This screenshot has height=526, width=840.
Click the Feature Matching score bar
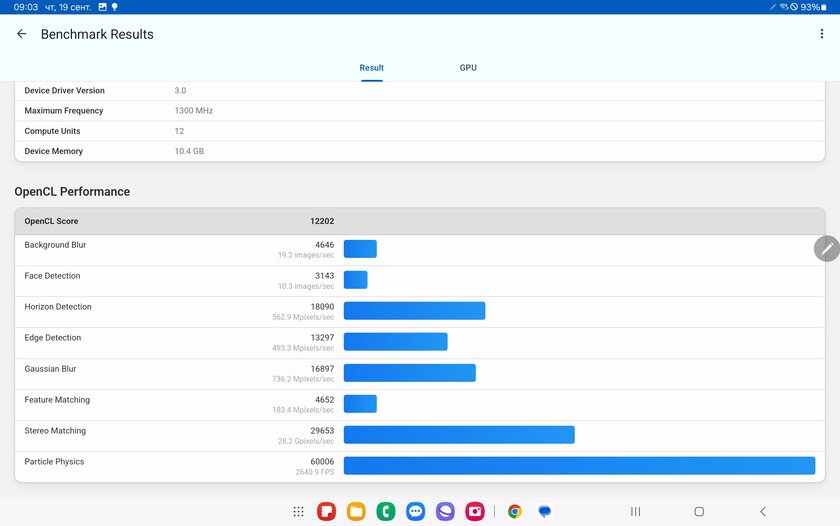coord(360,403)
